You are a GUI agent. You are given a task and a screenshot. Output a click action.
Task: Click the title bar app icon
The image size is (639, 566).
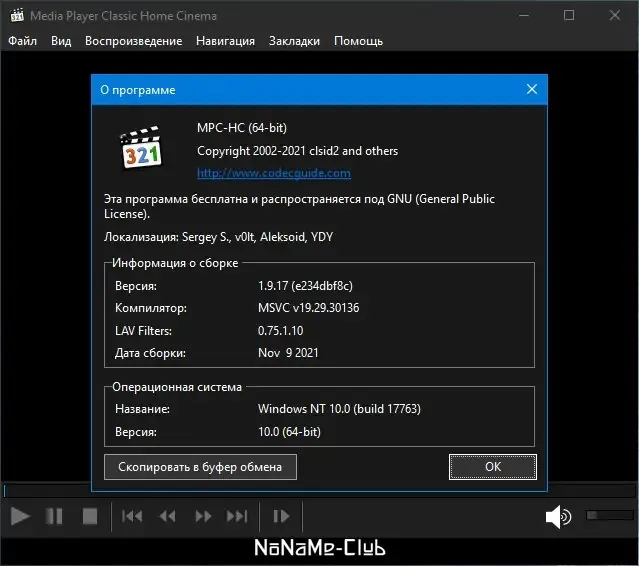(17, 15)
